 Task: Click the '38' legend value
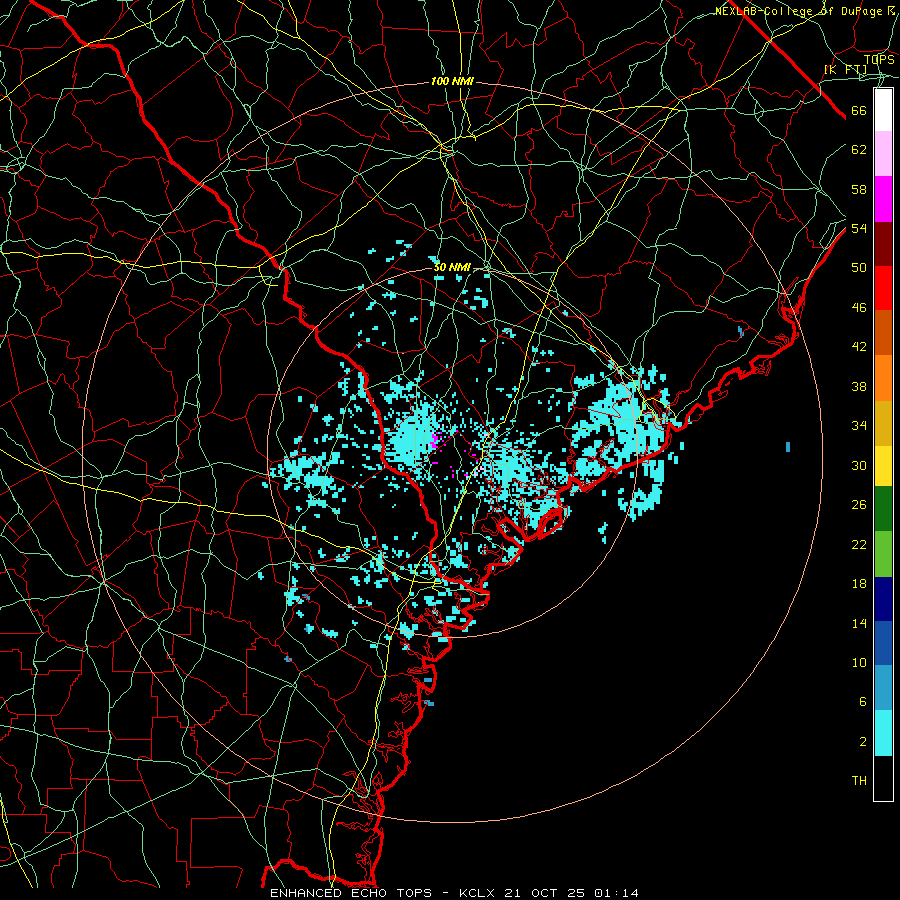(859, 386)
